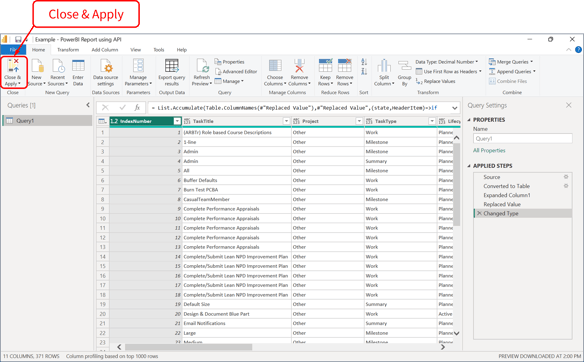Open the Advanced Editor
The image size is (584, 362).
coord(236,72)
